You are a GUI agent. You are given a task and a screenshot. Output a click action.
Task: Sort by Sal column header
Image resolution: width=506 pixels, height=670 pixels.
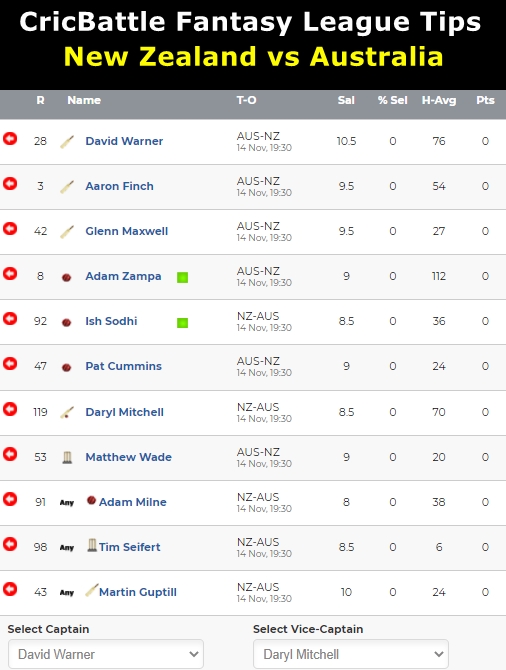click(346, 100)
